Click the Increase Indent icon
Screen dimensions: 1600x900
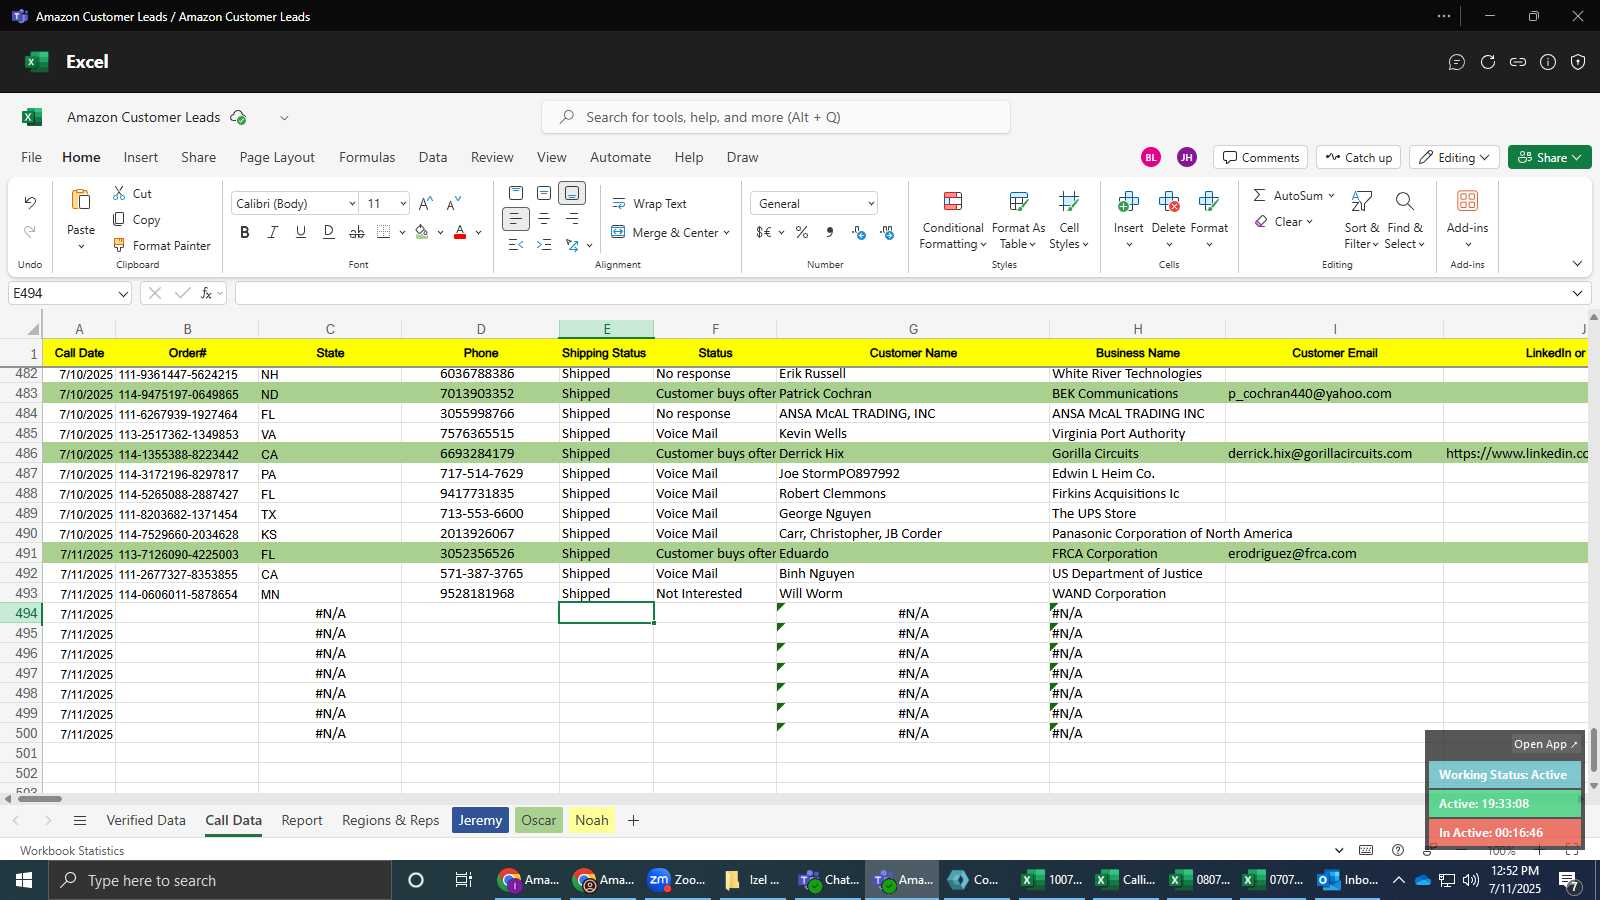click(544, 245)
